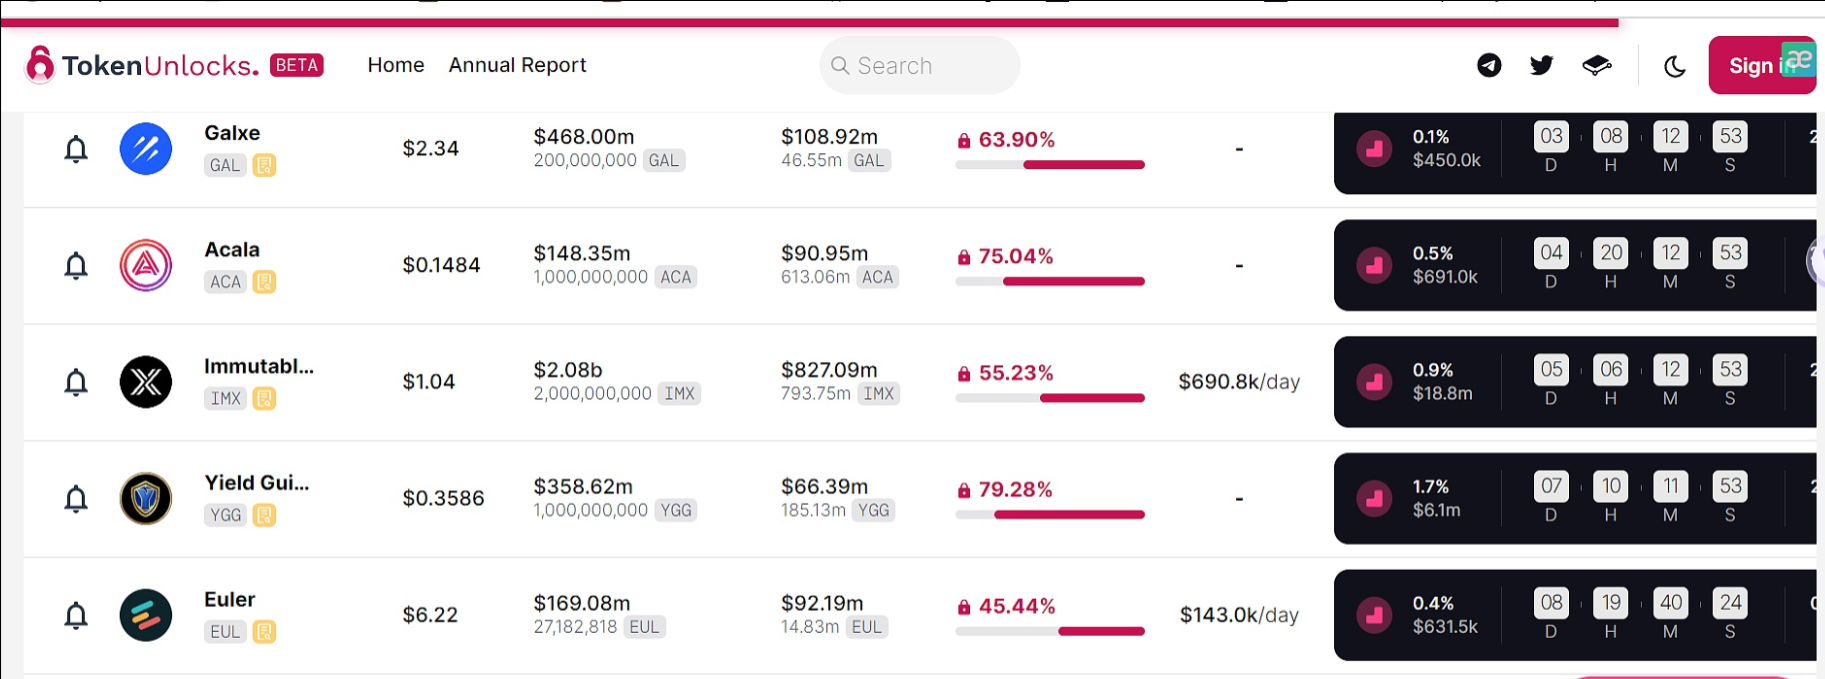
Task: Click the Immutable X token logo
Action: tap(146, 382)
